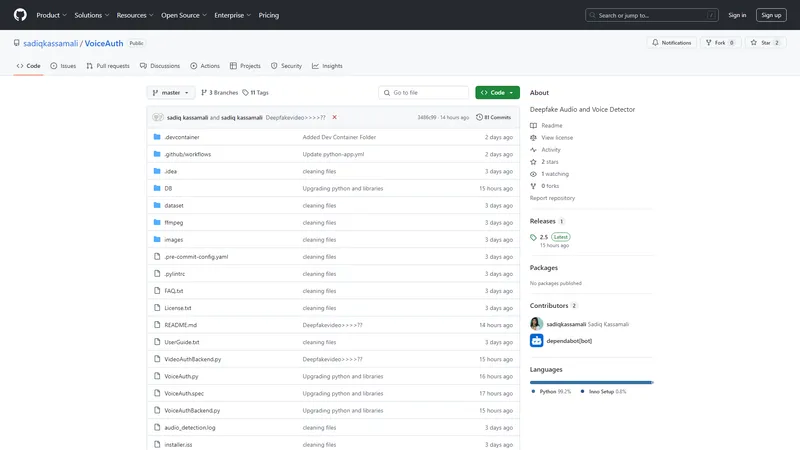Open the .github/workflows folder

[187, 154]
